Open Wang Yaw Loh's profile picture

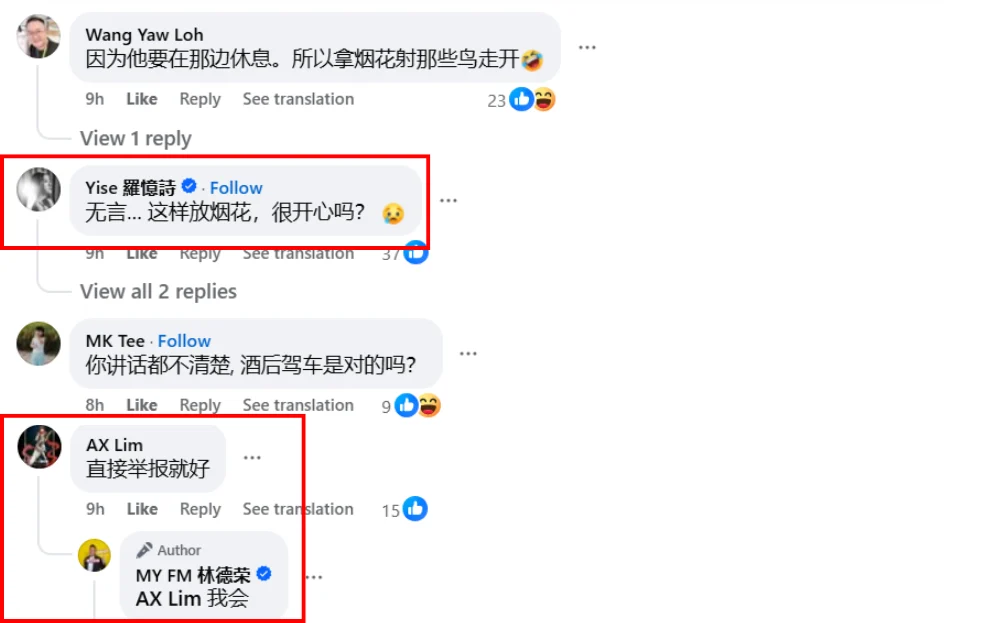(38, 36)
